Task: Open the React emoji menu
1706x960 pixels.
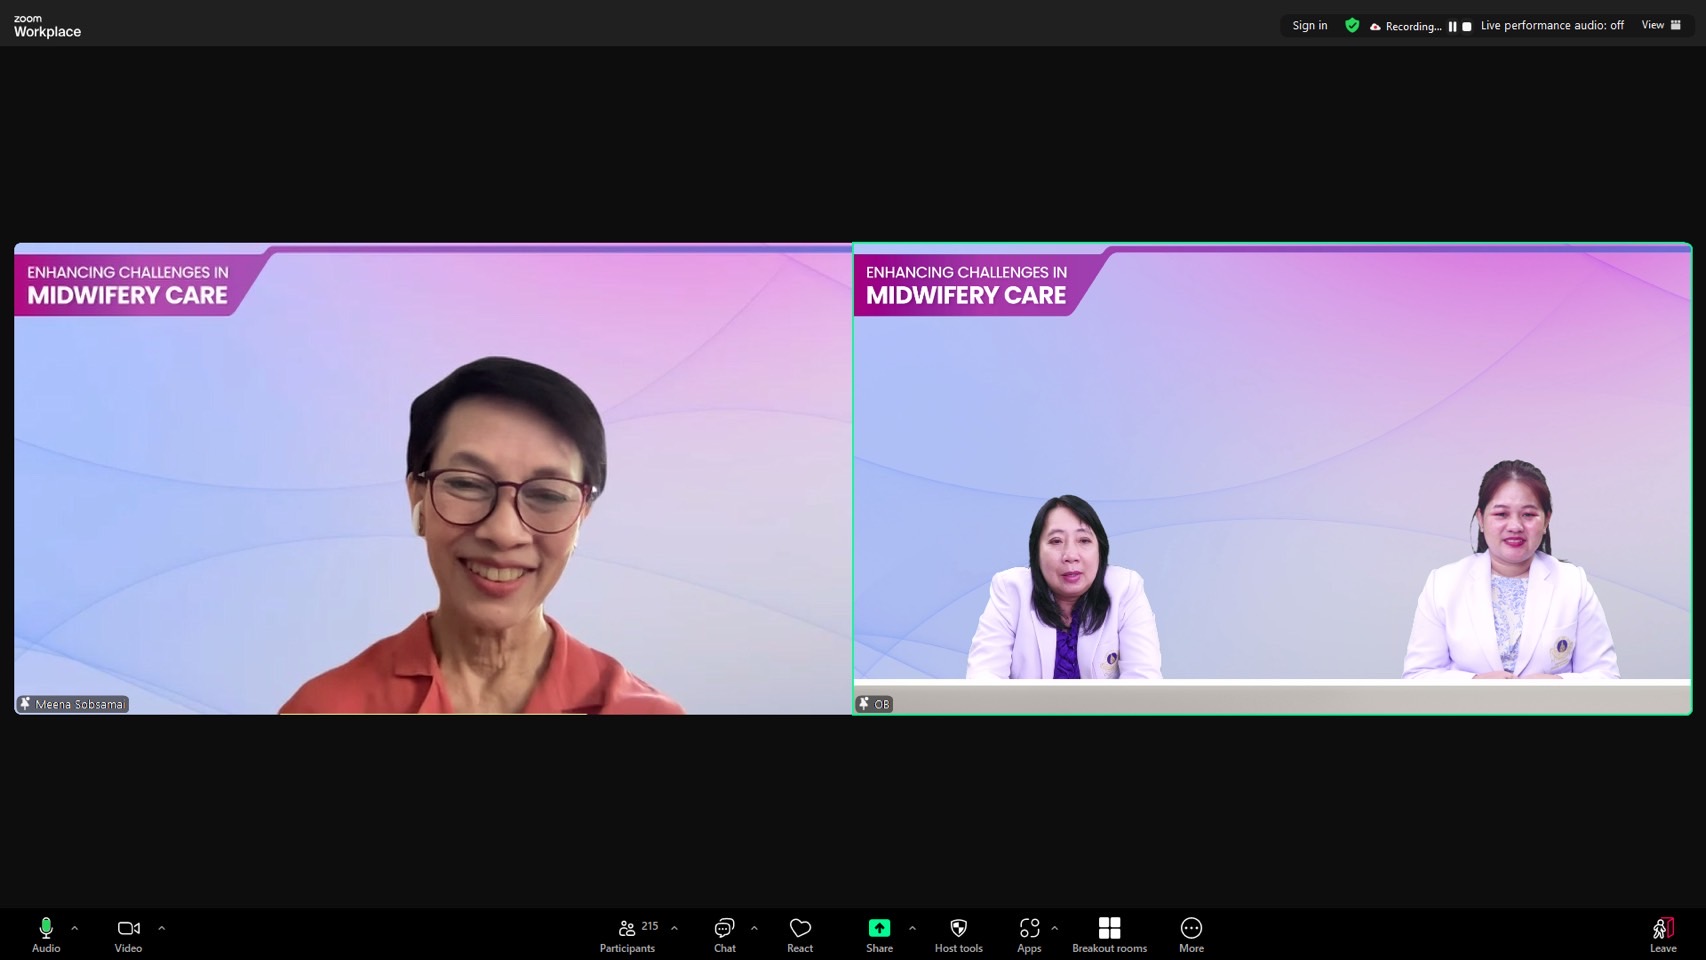Action: pyautogui.click(x=799, y=934)
